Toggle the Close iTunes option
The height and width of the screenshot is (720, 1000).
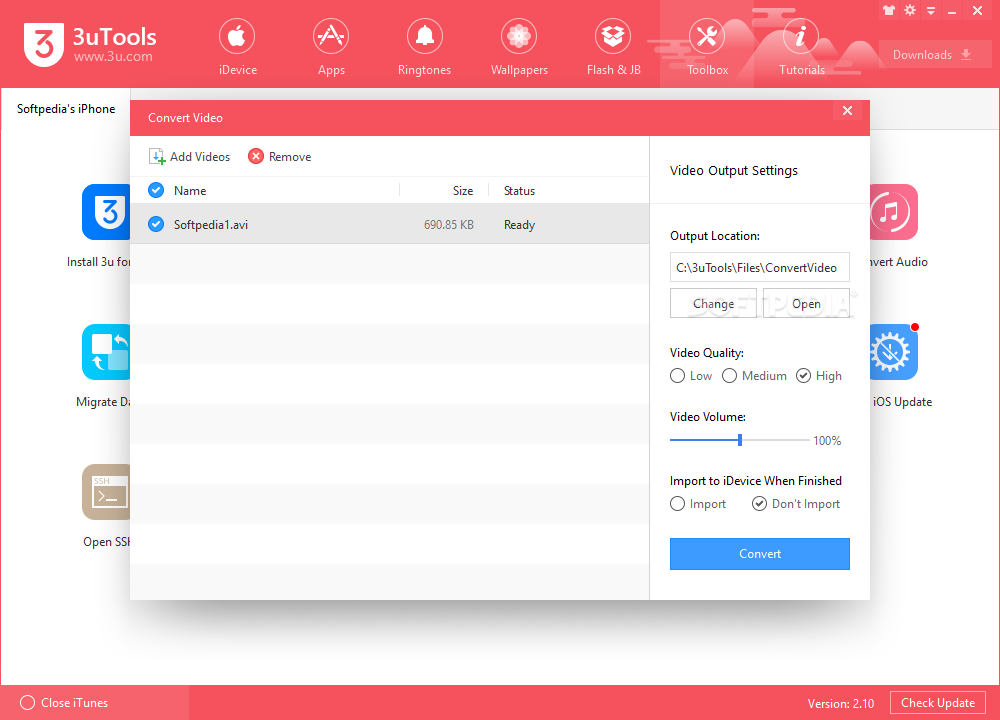pos(64,703)
